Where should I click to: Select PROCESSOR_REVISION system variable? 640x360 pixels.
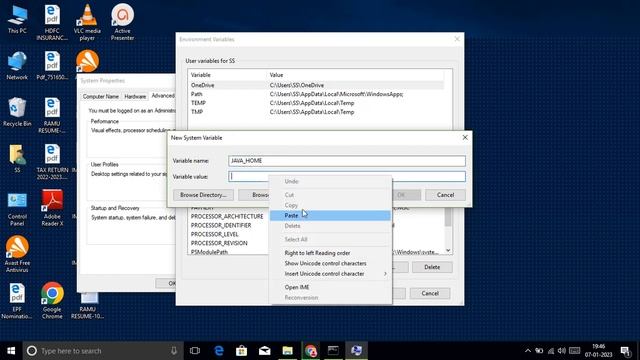click(219, 243)
